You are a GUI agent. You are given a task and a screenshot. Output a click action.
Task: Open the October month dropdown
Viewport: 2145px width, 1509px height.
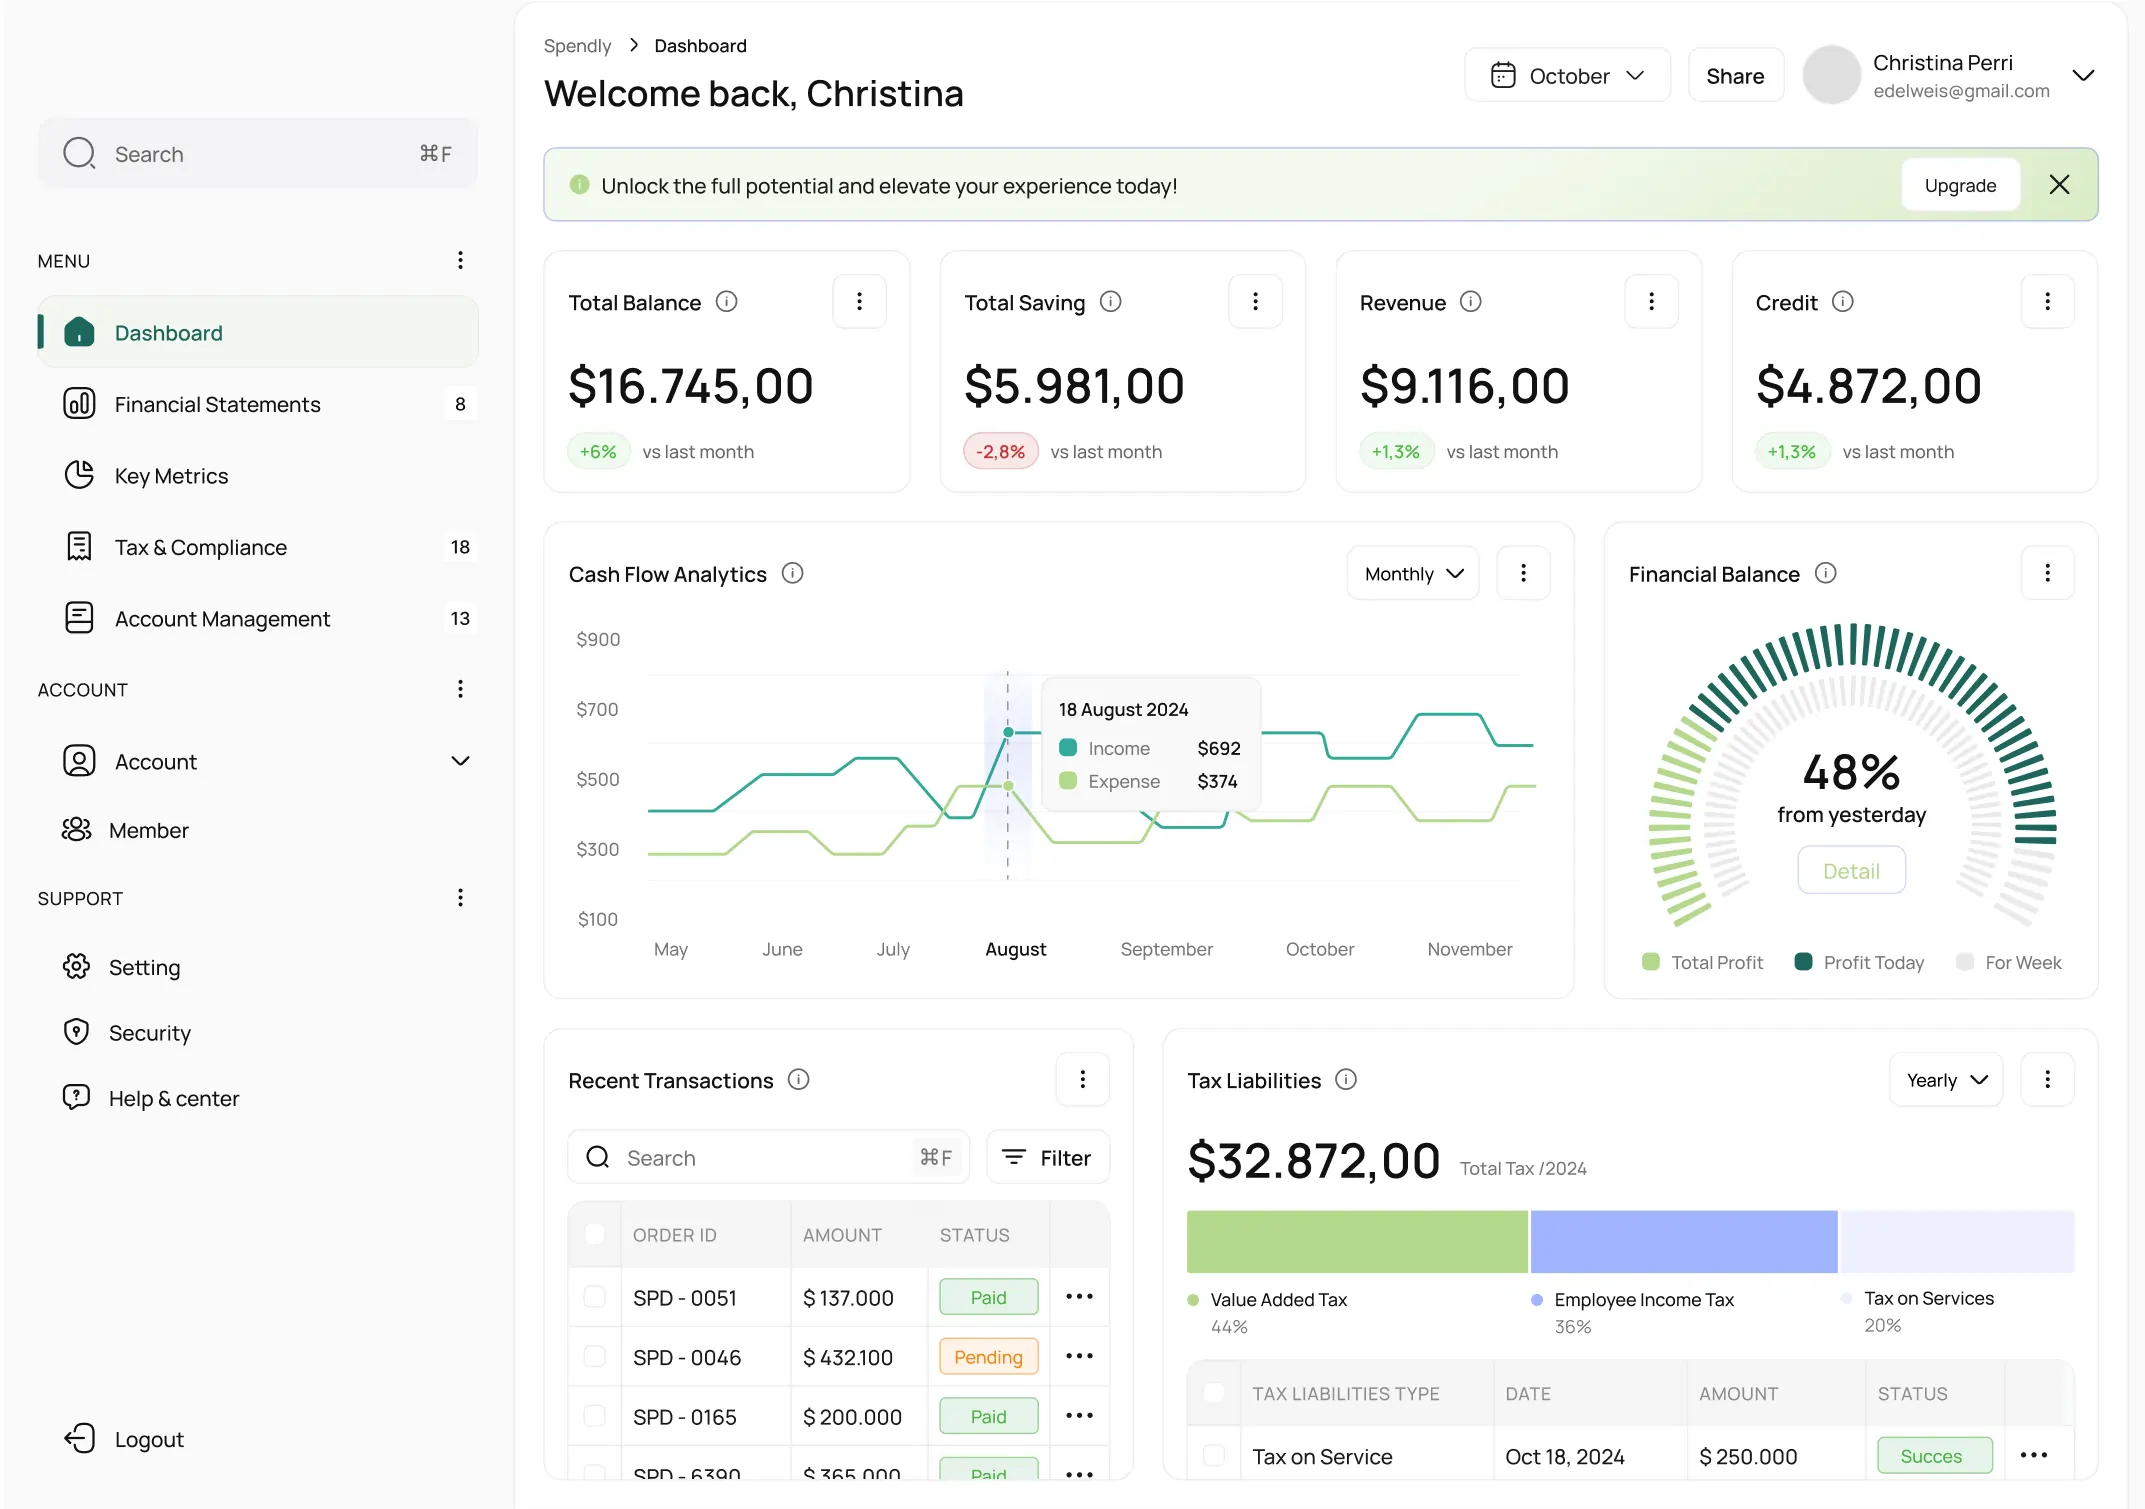tap(1567, 76)
